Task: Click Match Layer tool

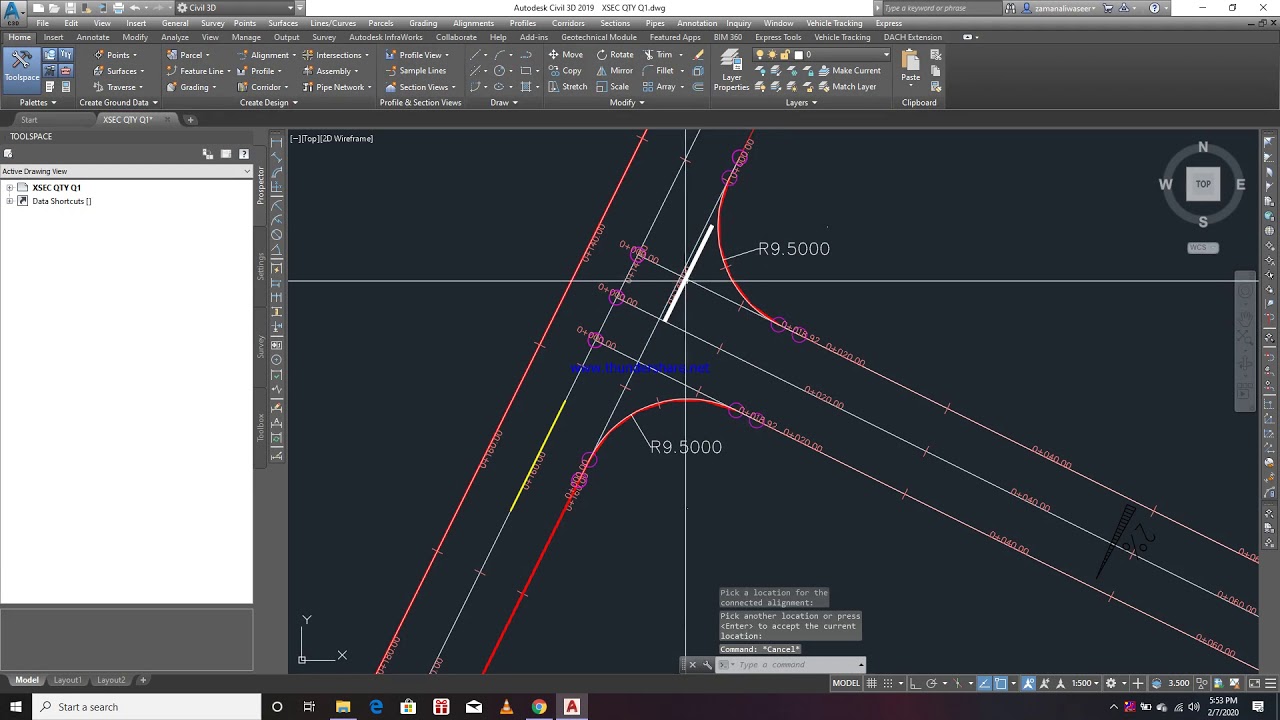Action: coord(847,87)
